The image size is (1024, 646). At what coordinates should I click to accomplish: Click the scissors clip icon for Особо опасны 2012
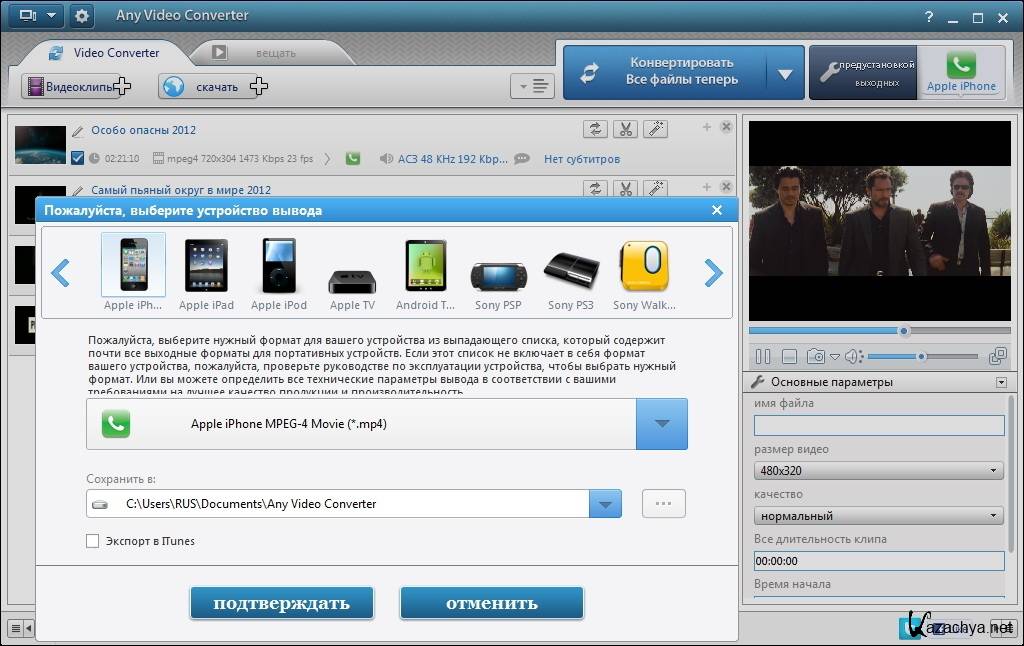coord(625,129)
